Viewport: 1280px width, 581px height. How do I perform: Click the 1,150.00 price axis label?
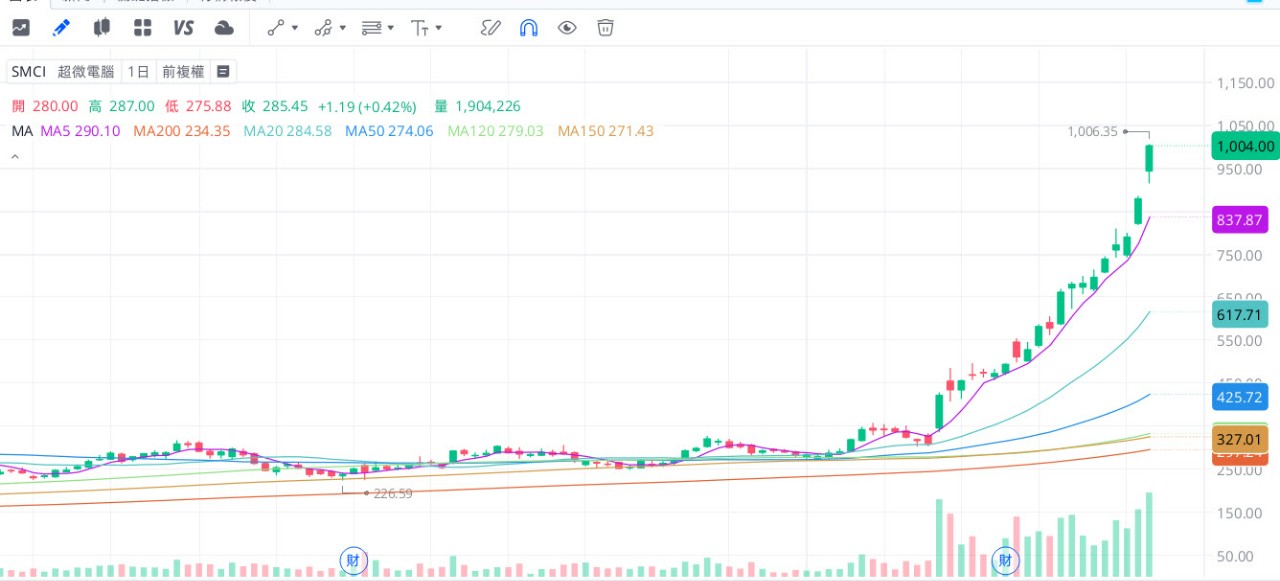[1246, 83]
